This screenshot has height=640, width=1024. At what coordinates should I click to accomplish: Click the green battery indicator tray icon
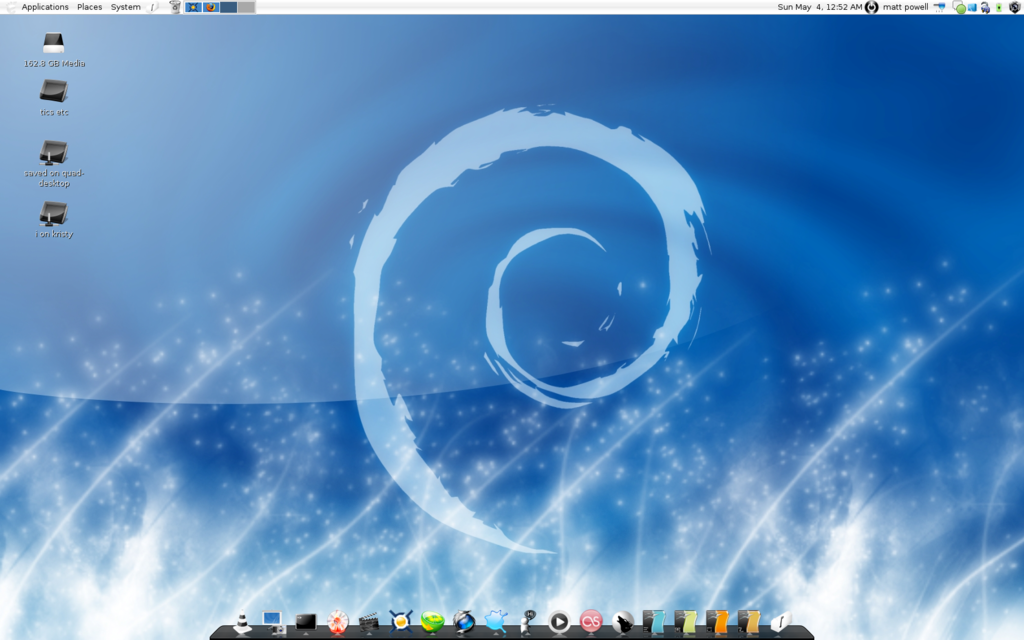[x=999, y=8]
